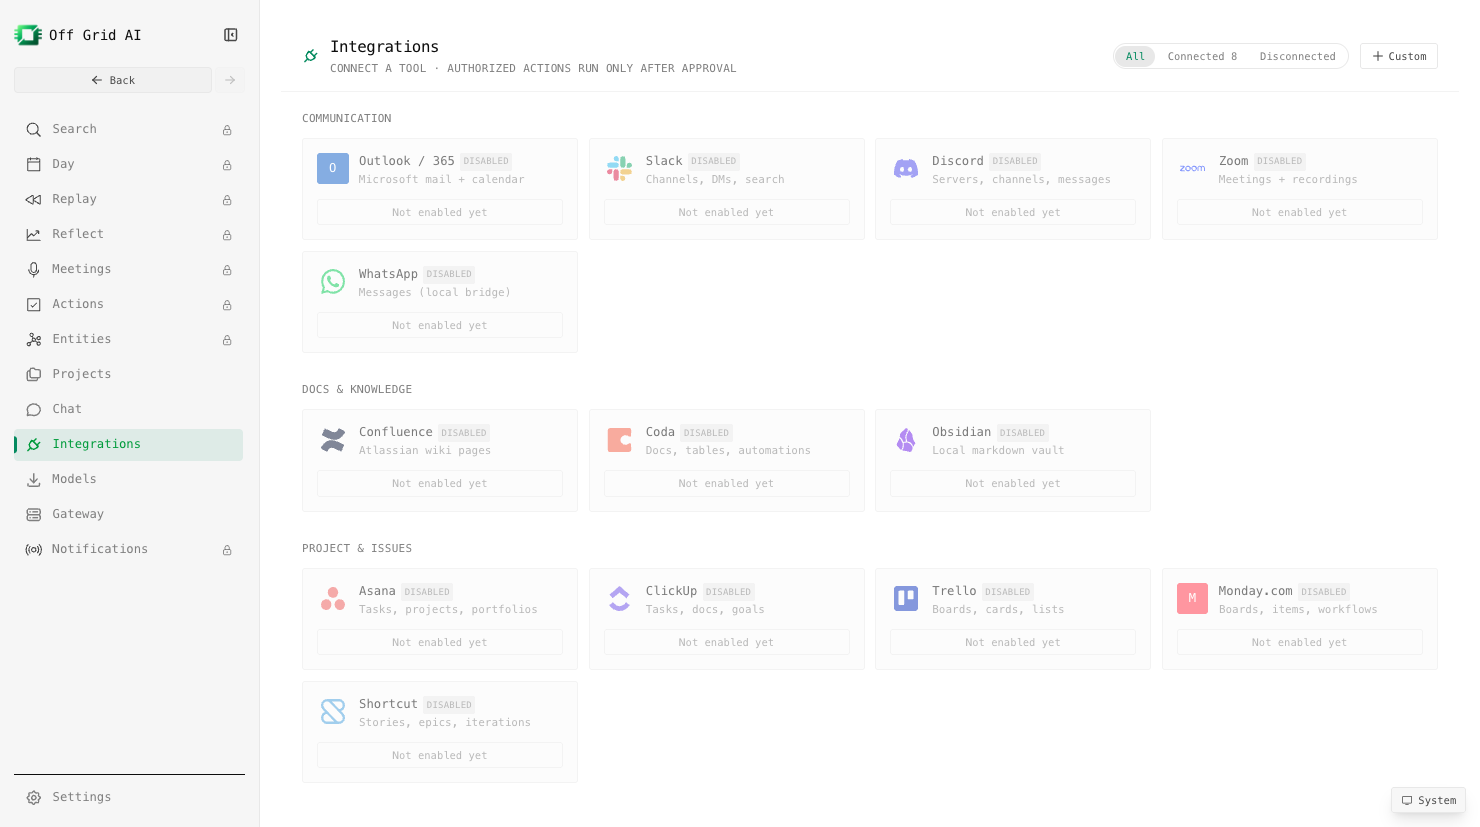Viewport: 1480px width, 827px height.
Task: Click the WhatsApp logo icon
Action: click(x=333, y=282)
